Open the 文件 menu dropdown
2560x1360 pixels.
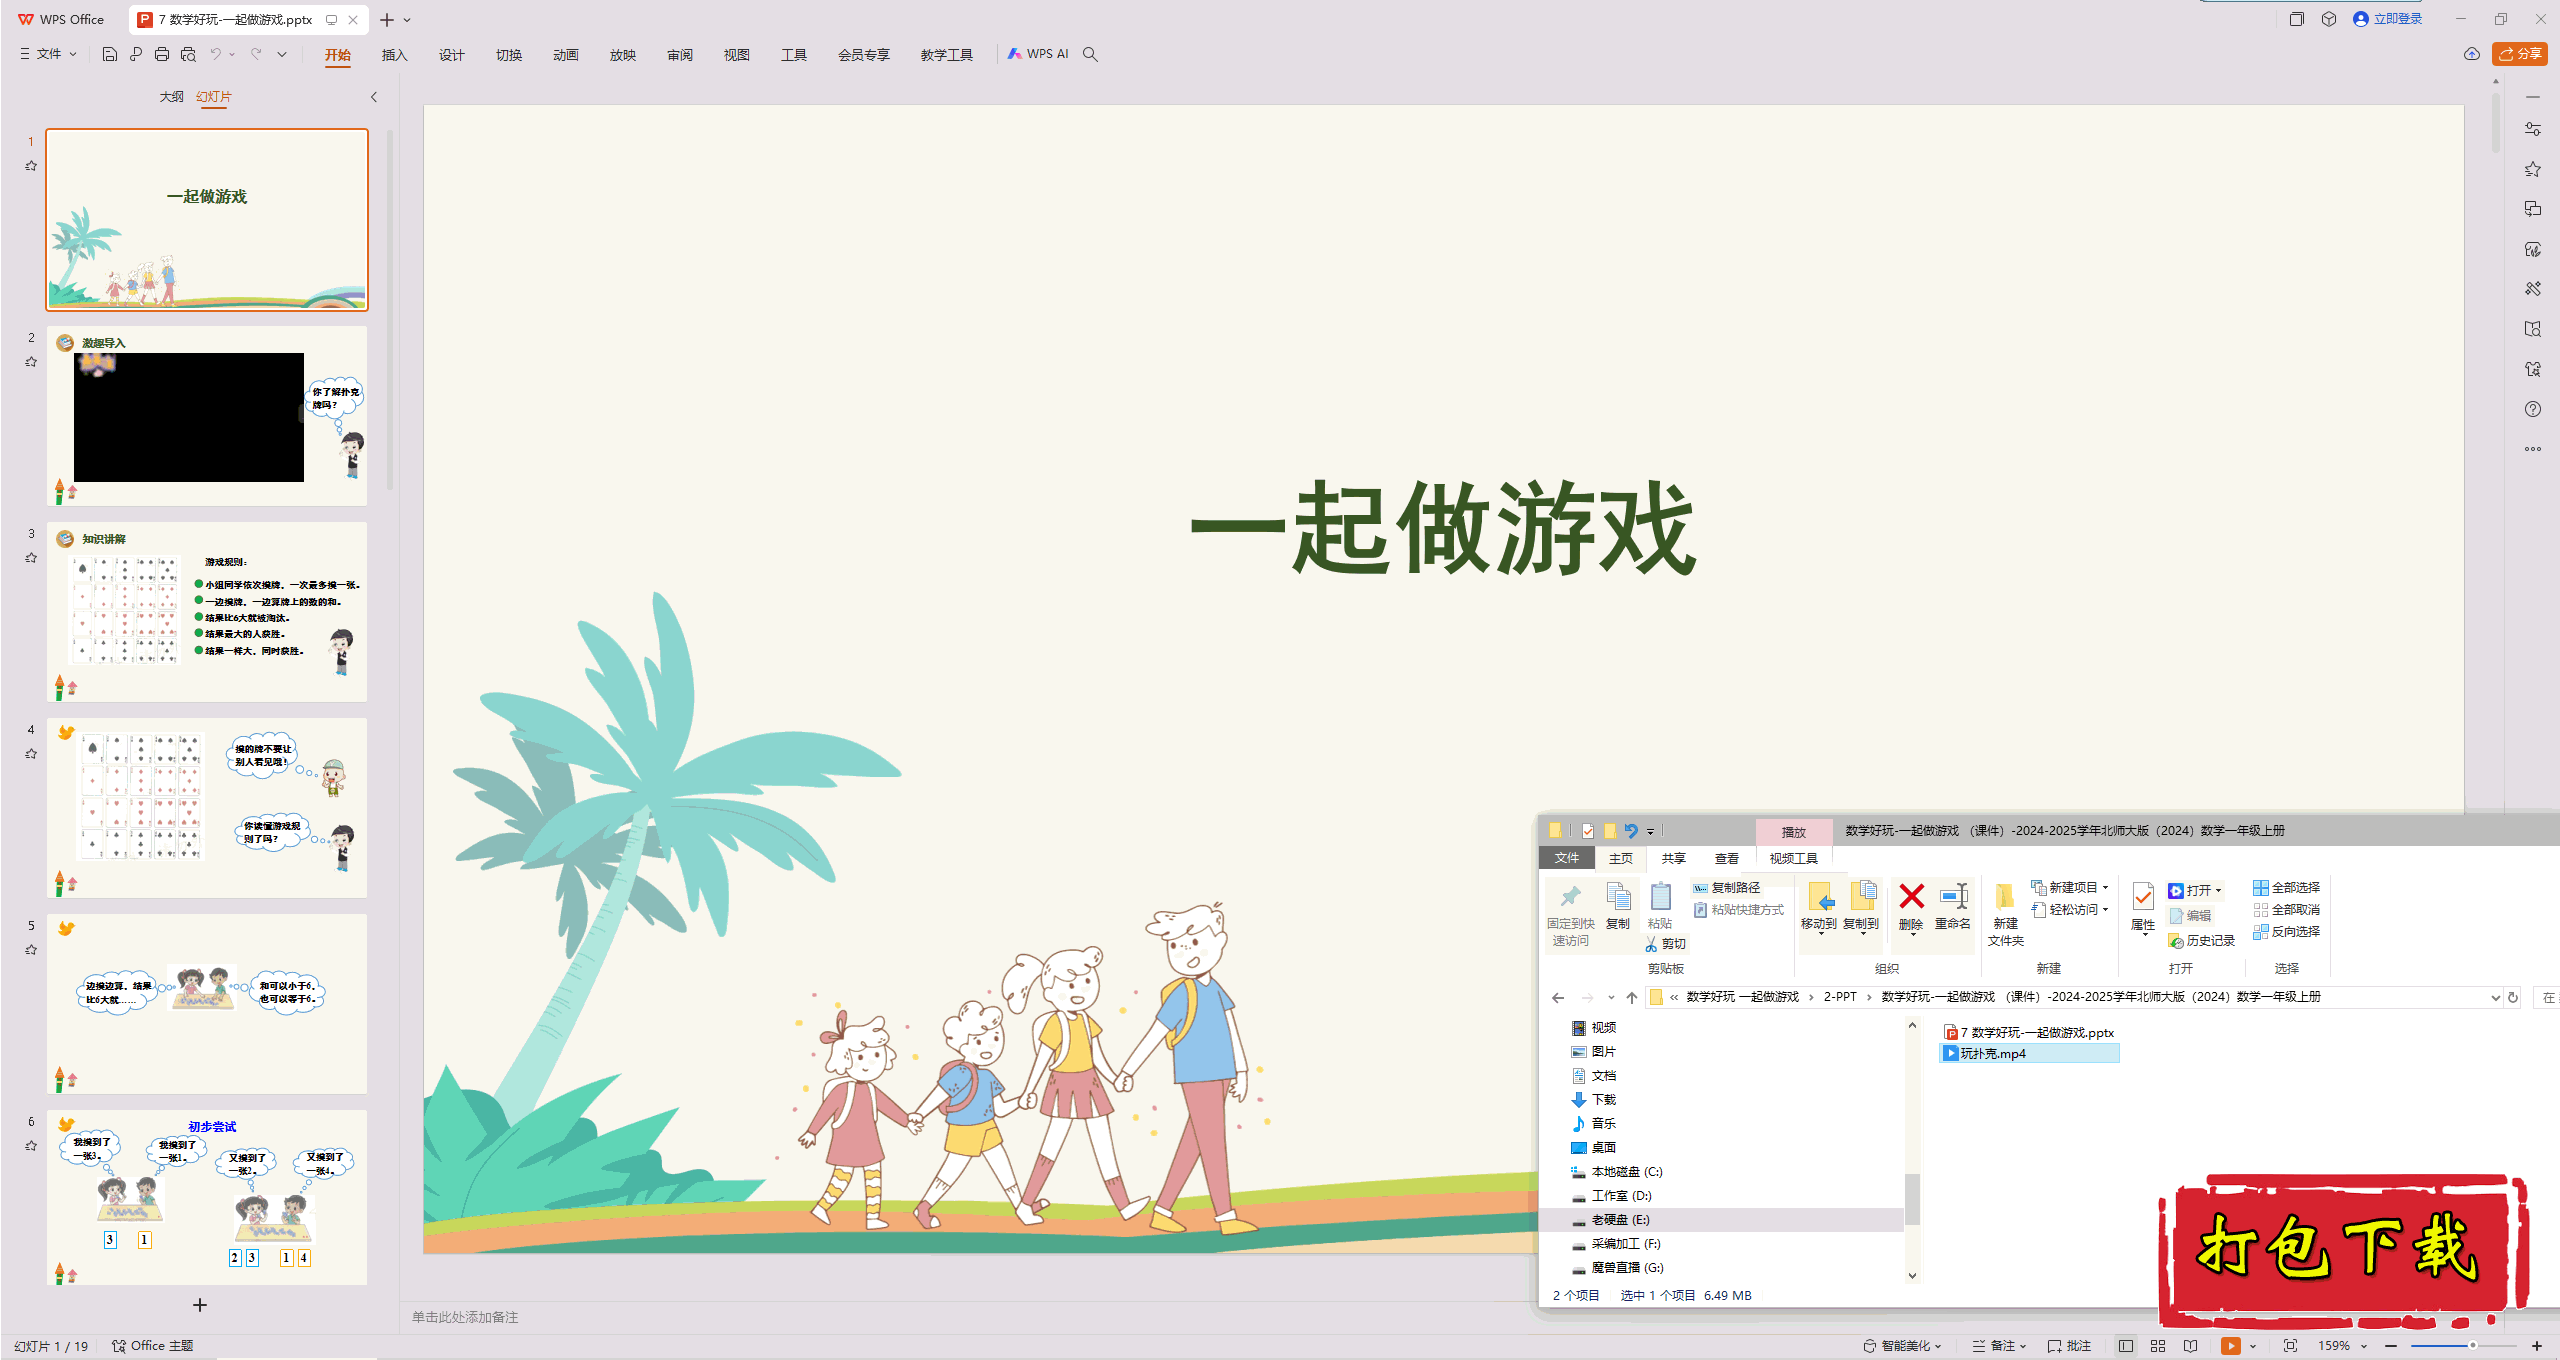(49, 54)
